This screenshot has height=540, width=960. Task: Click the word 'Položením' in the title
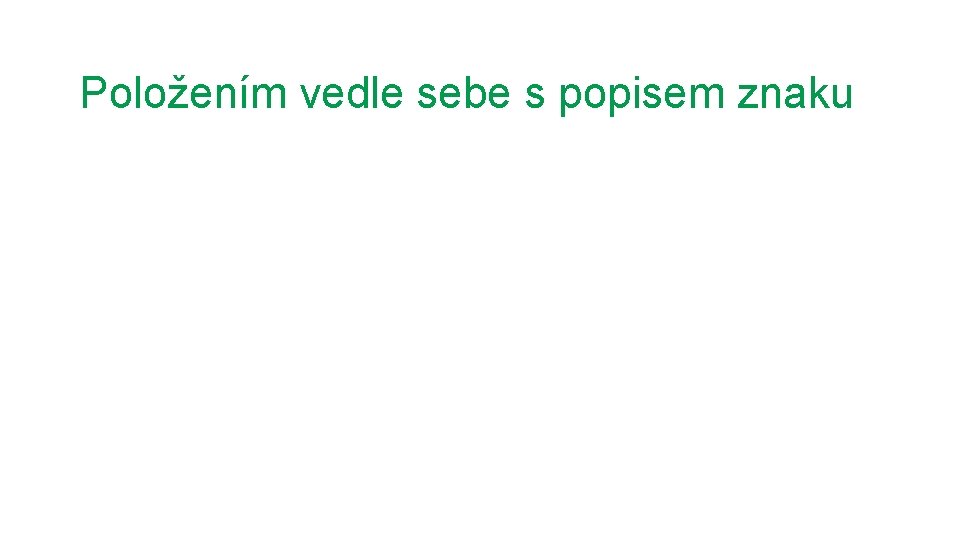tap(184, 93)
